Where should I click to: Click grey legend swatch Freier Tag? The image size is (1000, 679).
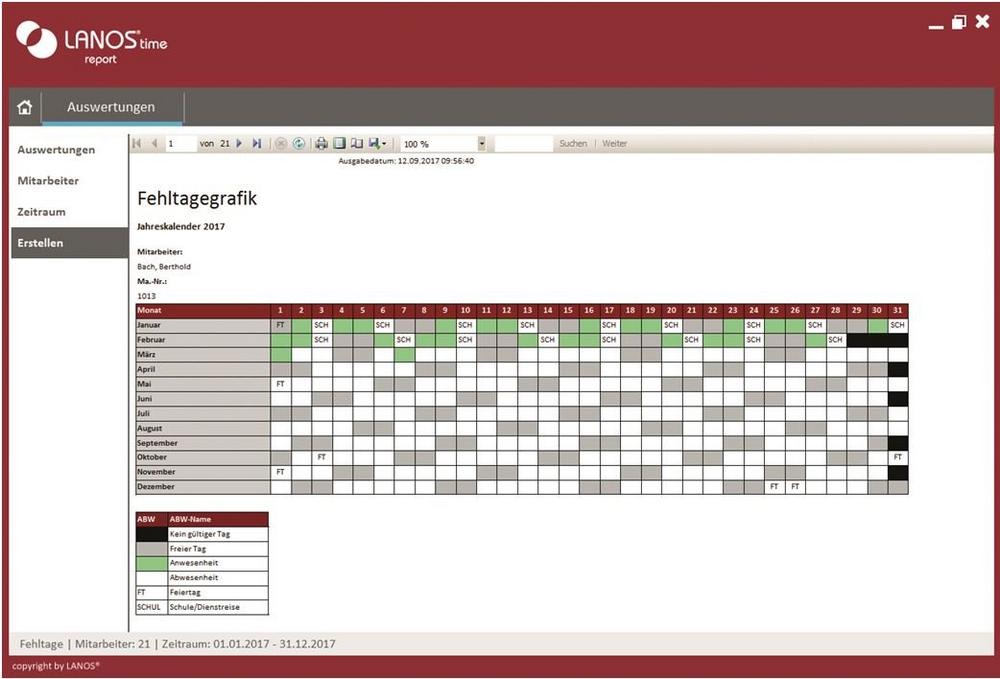tap(152, 549)
